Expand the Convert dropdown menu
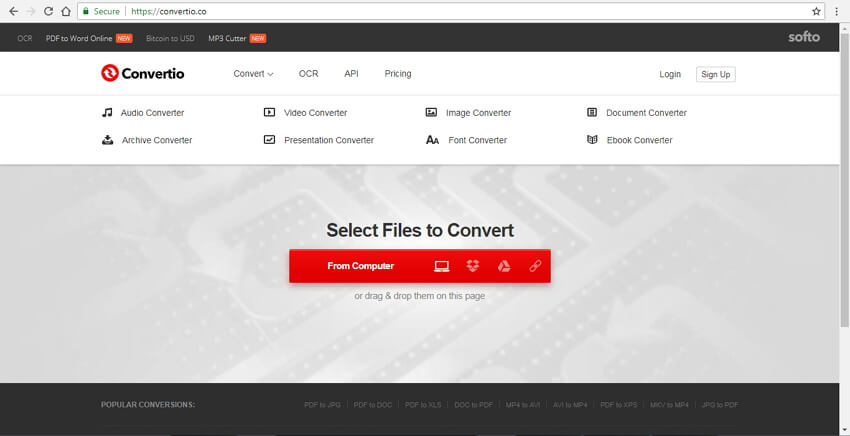850x436 pixels. (x=253, y=74)
